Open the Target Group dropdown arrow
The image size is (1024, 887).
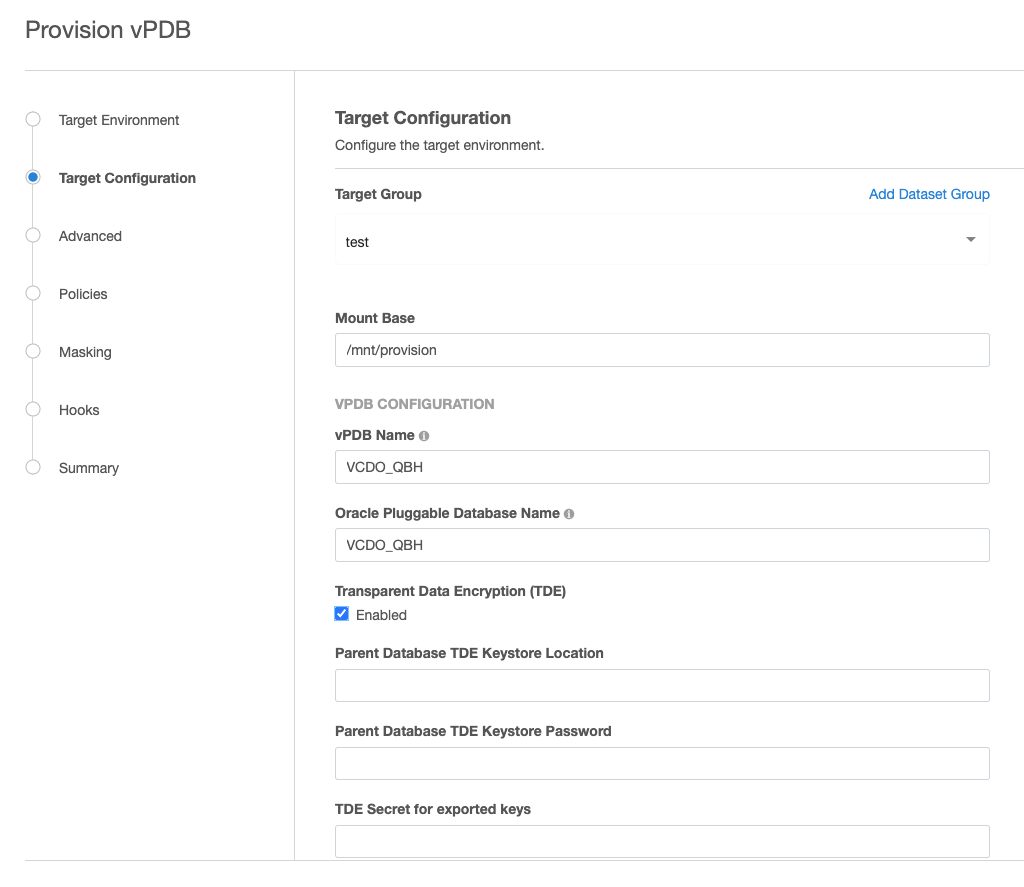(x=968, y=240)
